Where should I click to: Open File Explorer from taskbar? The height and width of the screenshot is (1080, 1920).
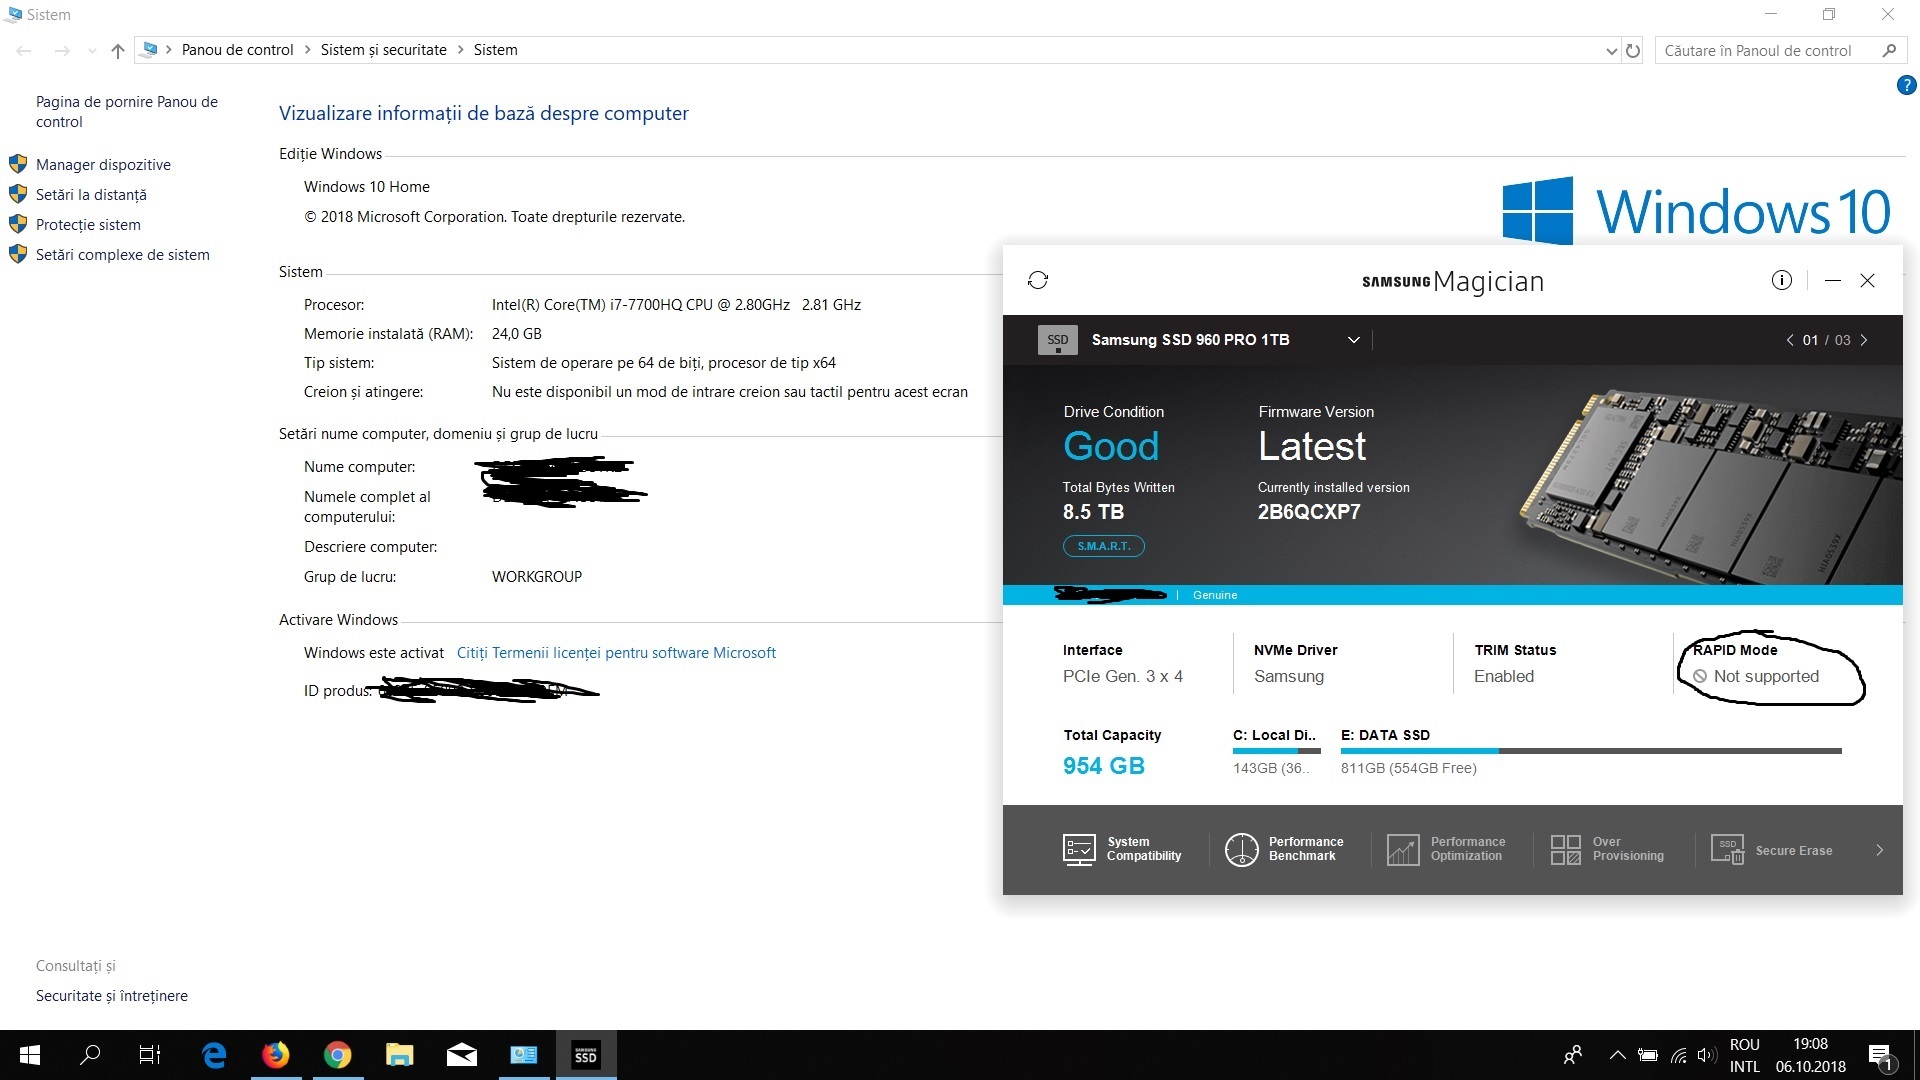point(400,1055)
